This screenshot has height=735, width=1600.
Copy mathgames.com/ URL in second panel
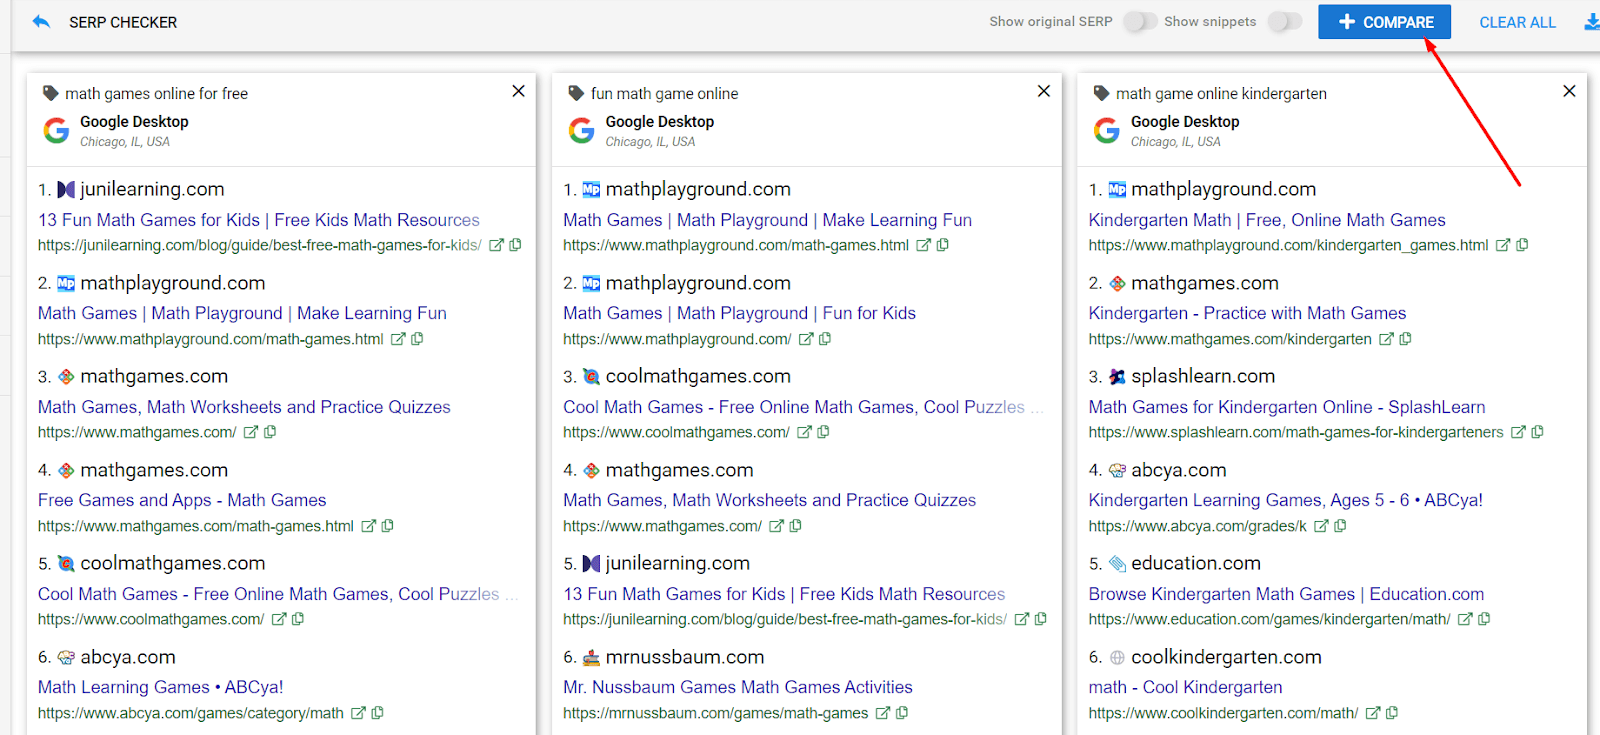795,526
